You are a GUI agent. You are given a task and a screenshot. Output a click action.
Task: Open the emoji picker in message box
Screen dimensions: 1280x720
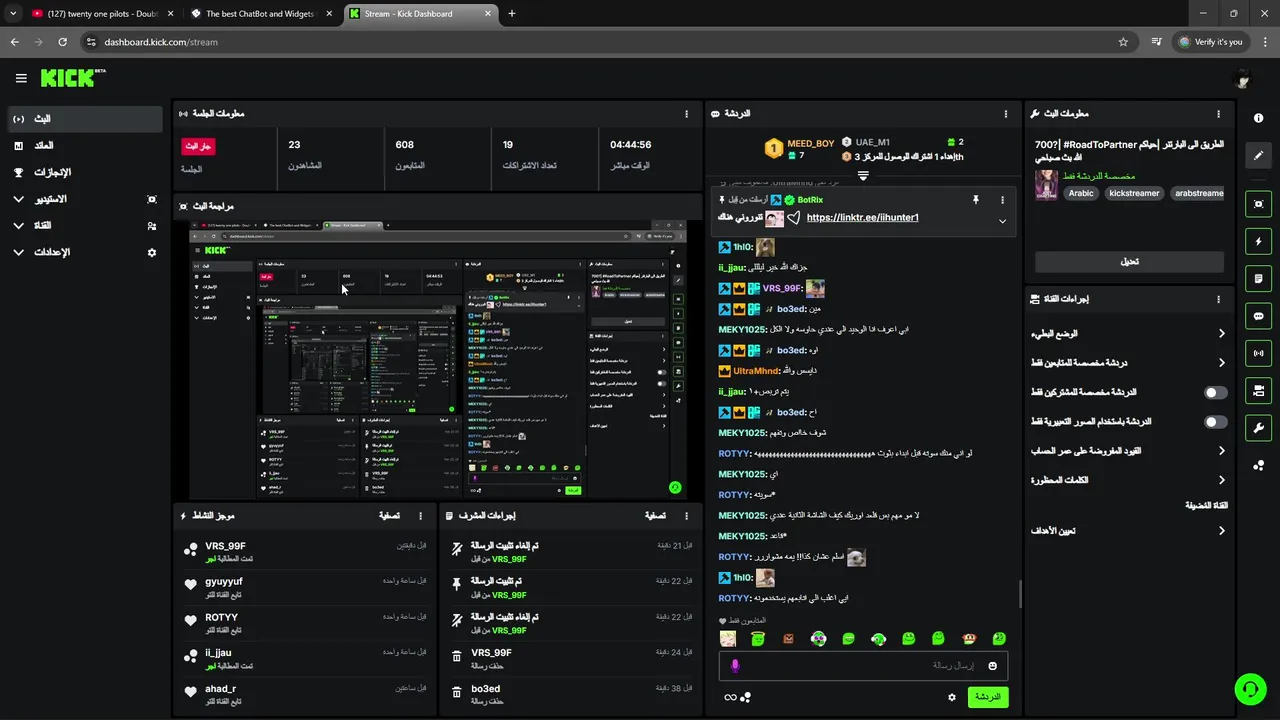[993, 666]
